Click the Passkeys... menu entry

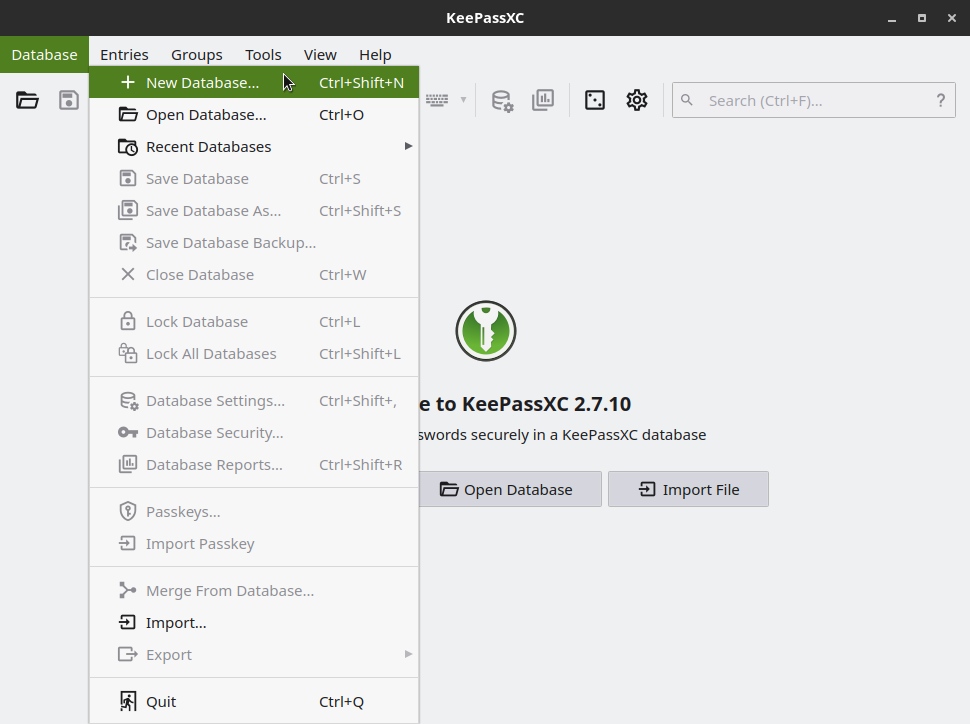[x=254, y=512]
